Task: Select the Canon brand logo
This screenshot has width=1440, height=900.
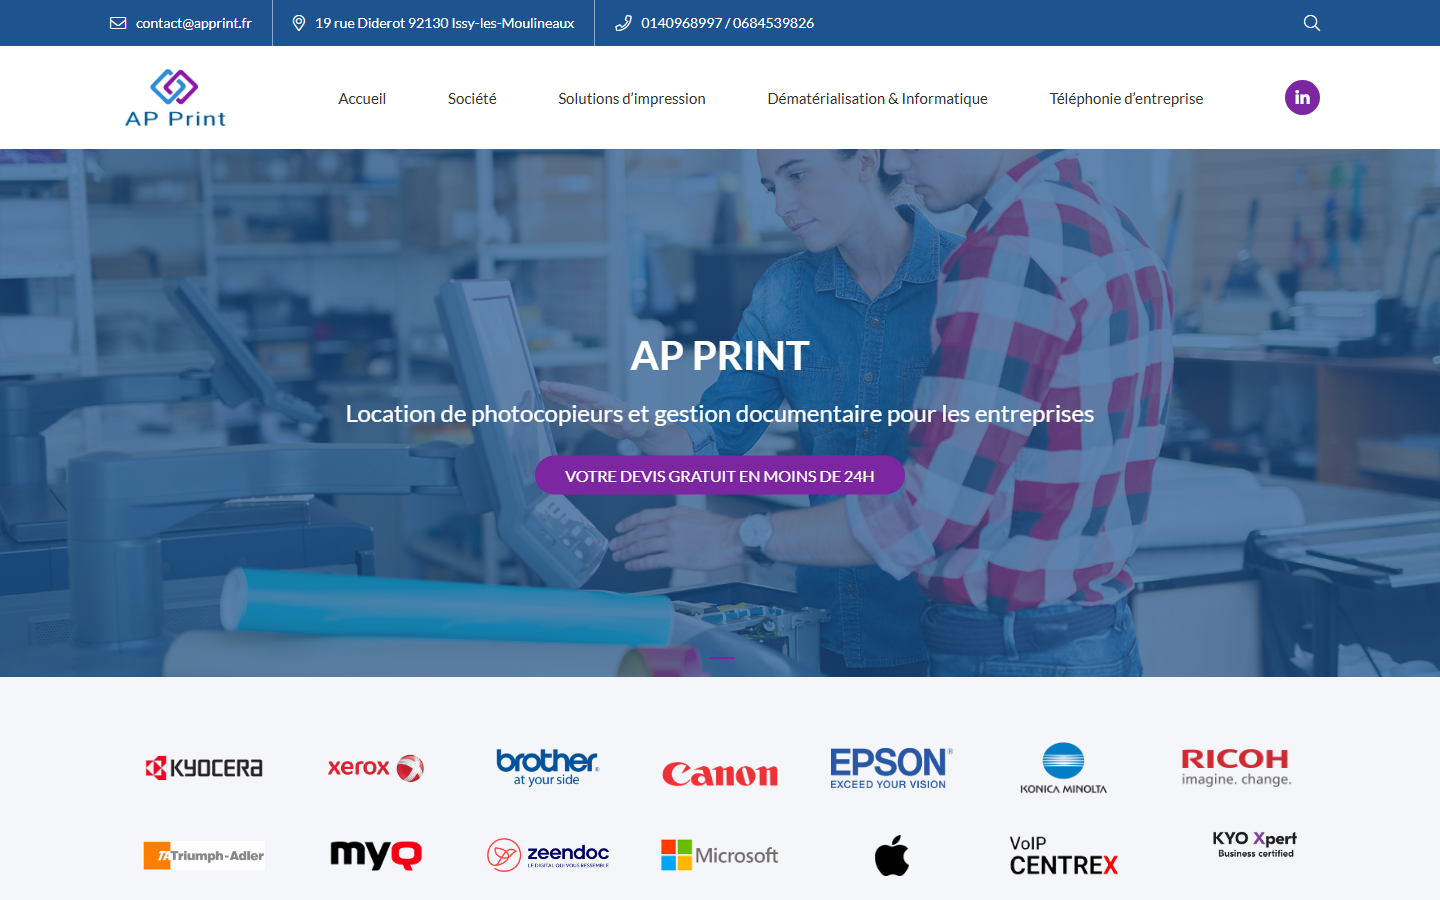Action: tap(720, 774)
